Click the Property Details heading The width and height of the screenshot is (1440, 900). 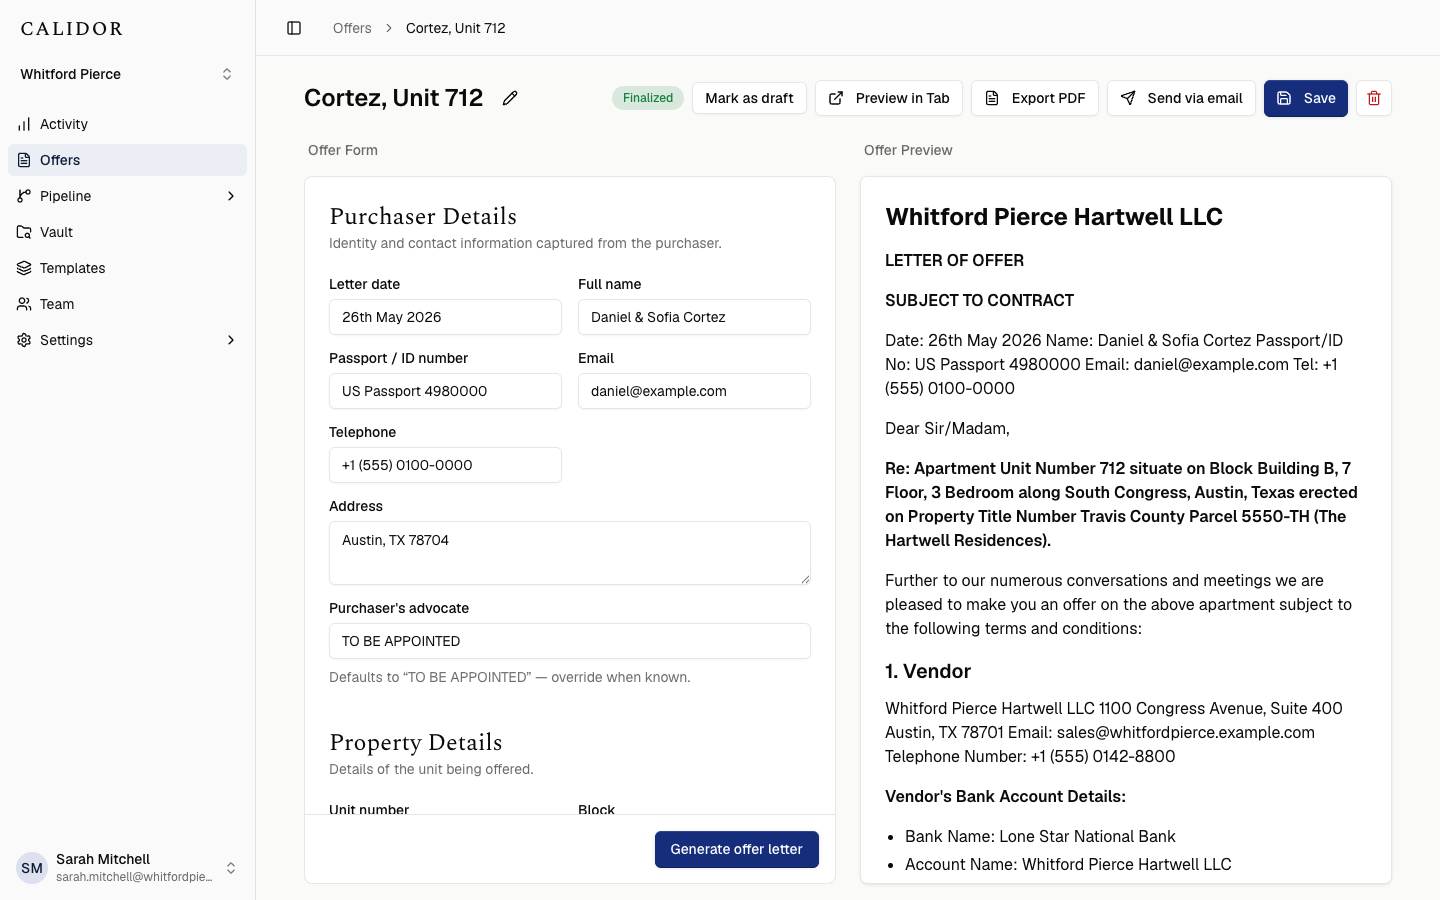[x=416, y=742]
